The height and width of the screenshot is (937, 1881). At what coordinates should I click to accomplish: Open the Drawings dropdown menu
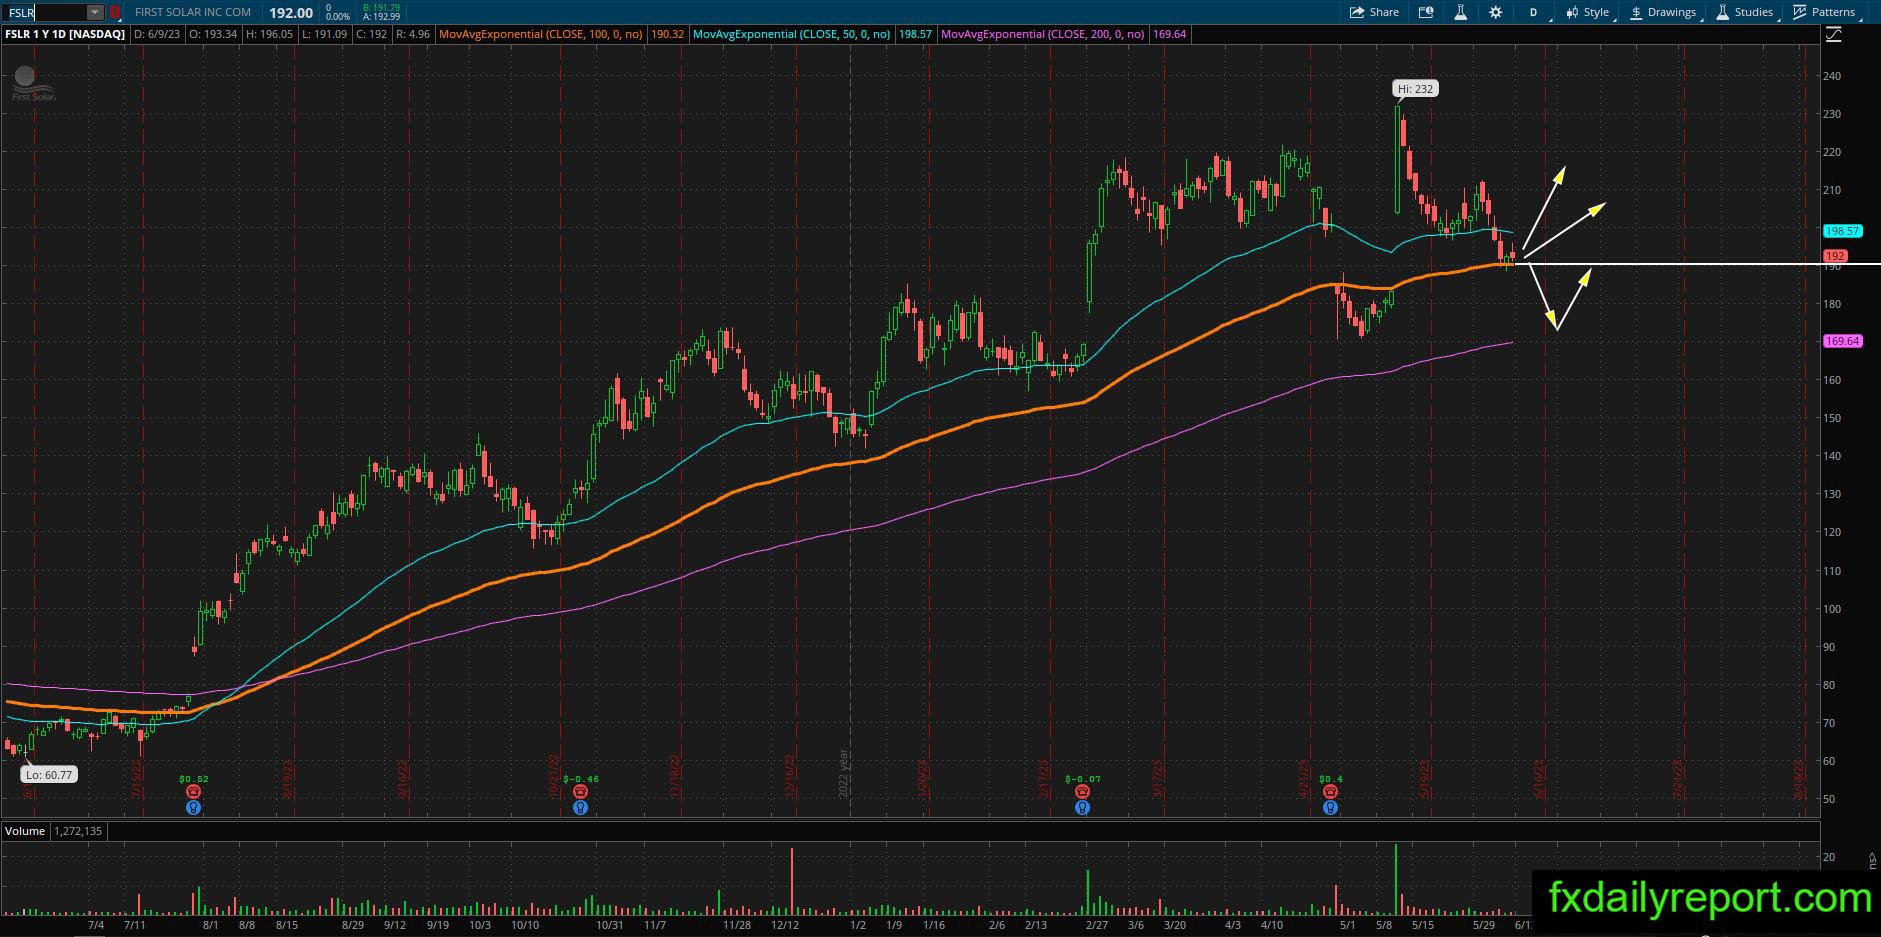pyautogui.click(x=1663, y=12)
